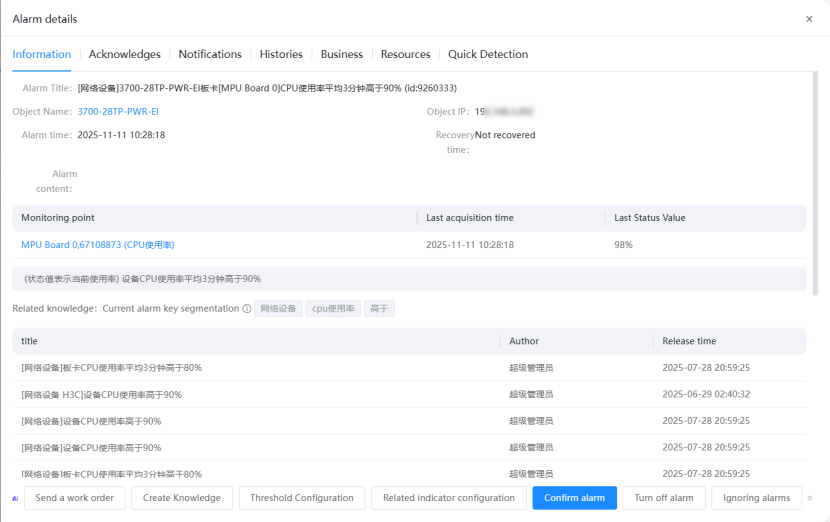Screen dimensions: 830x522
Task: Select the '网络设备' keyword tag
Action: tap(278, 309)
